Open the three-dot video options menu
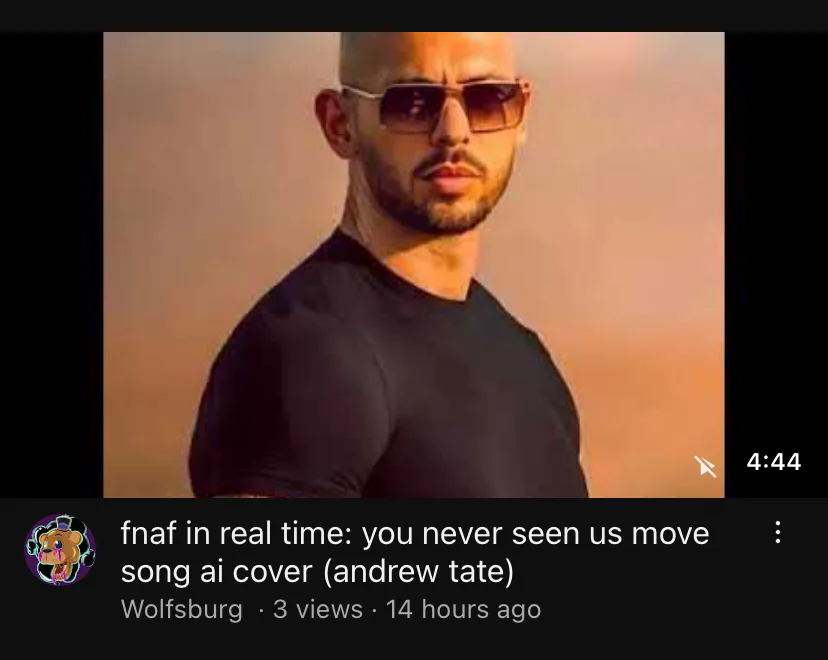This screenshot has height=660, width=828. point(777,532)
